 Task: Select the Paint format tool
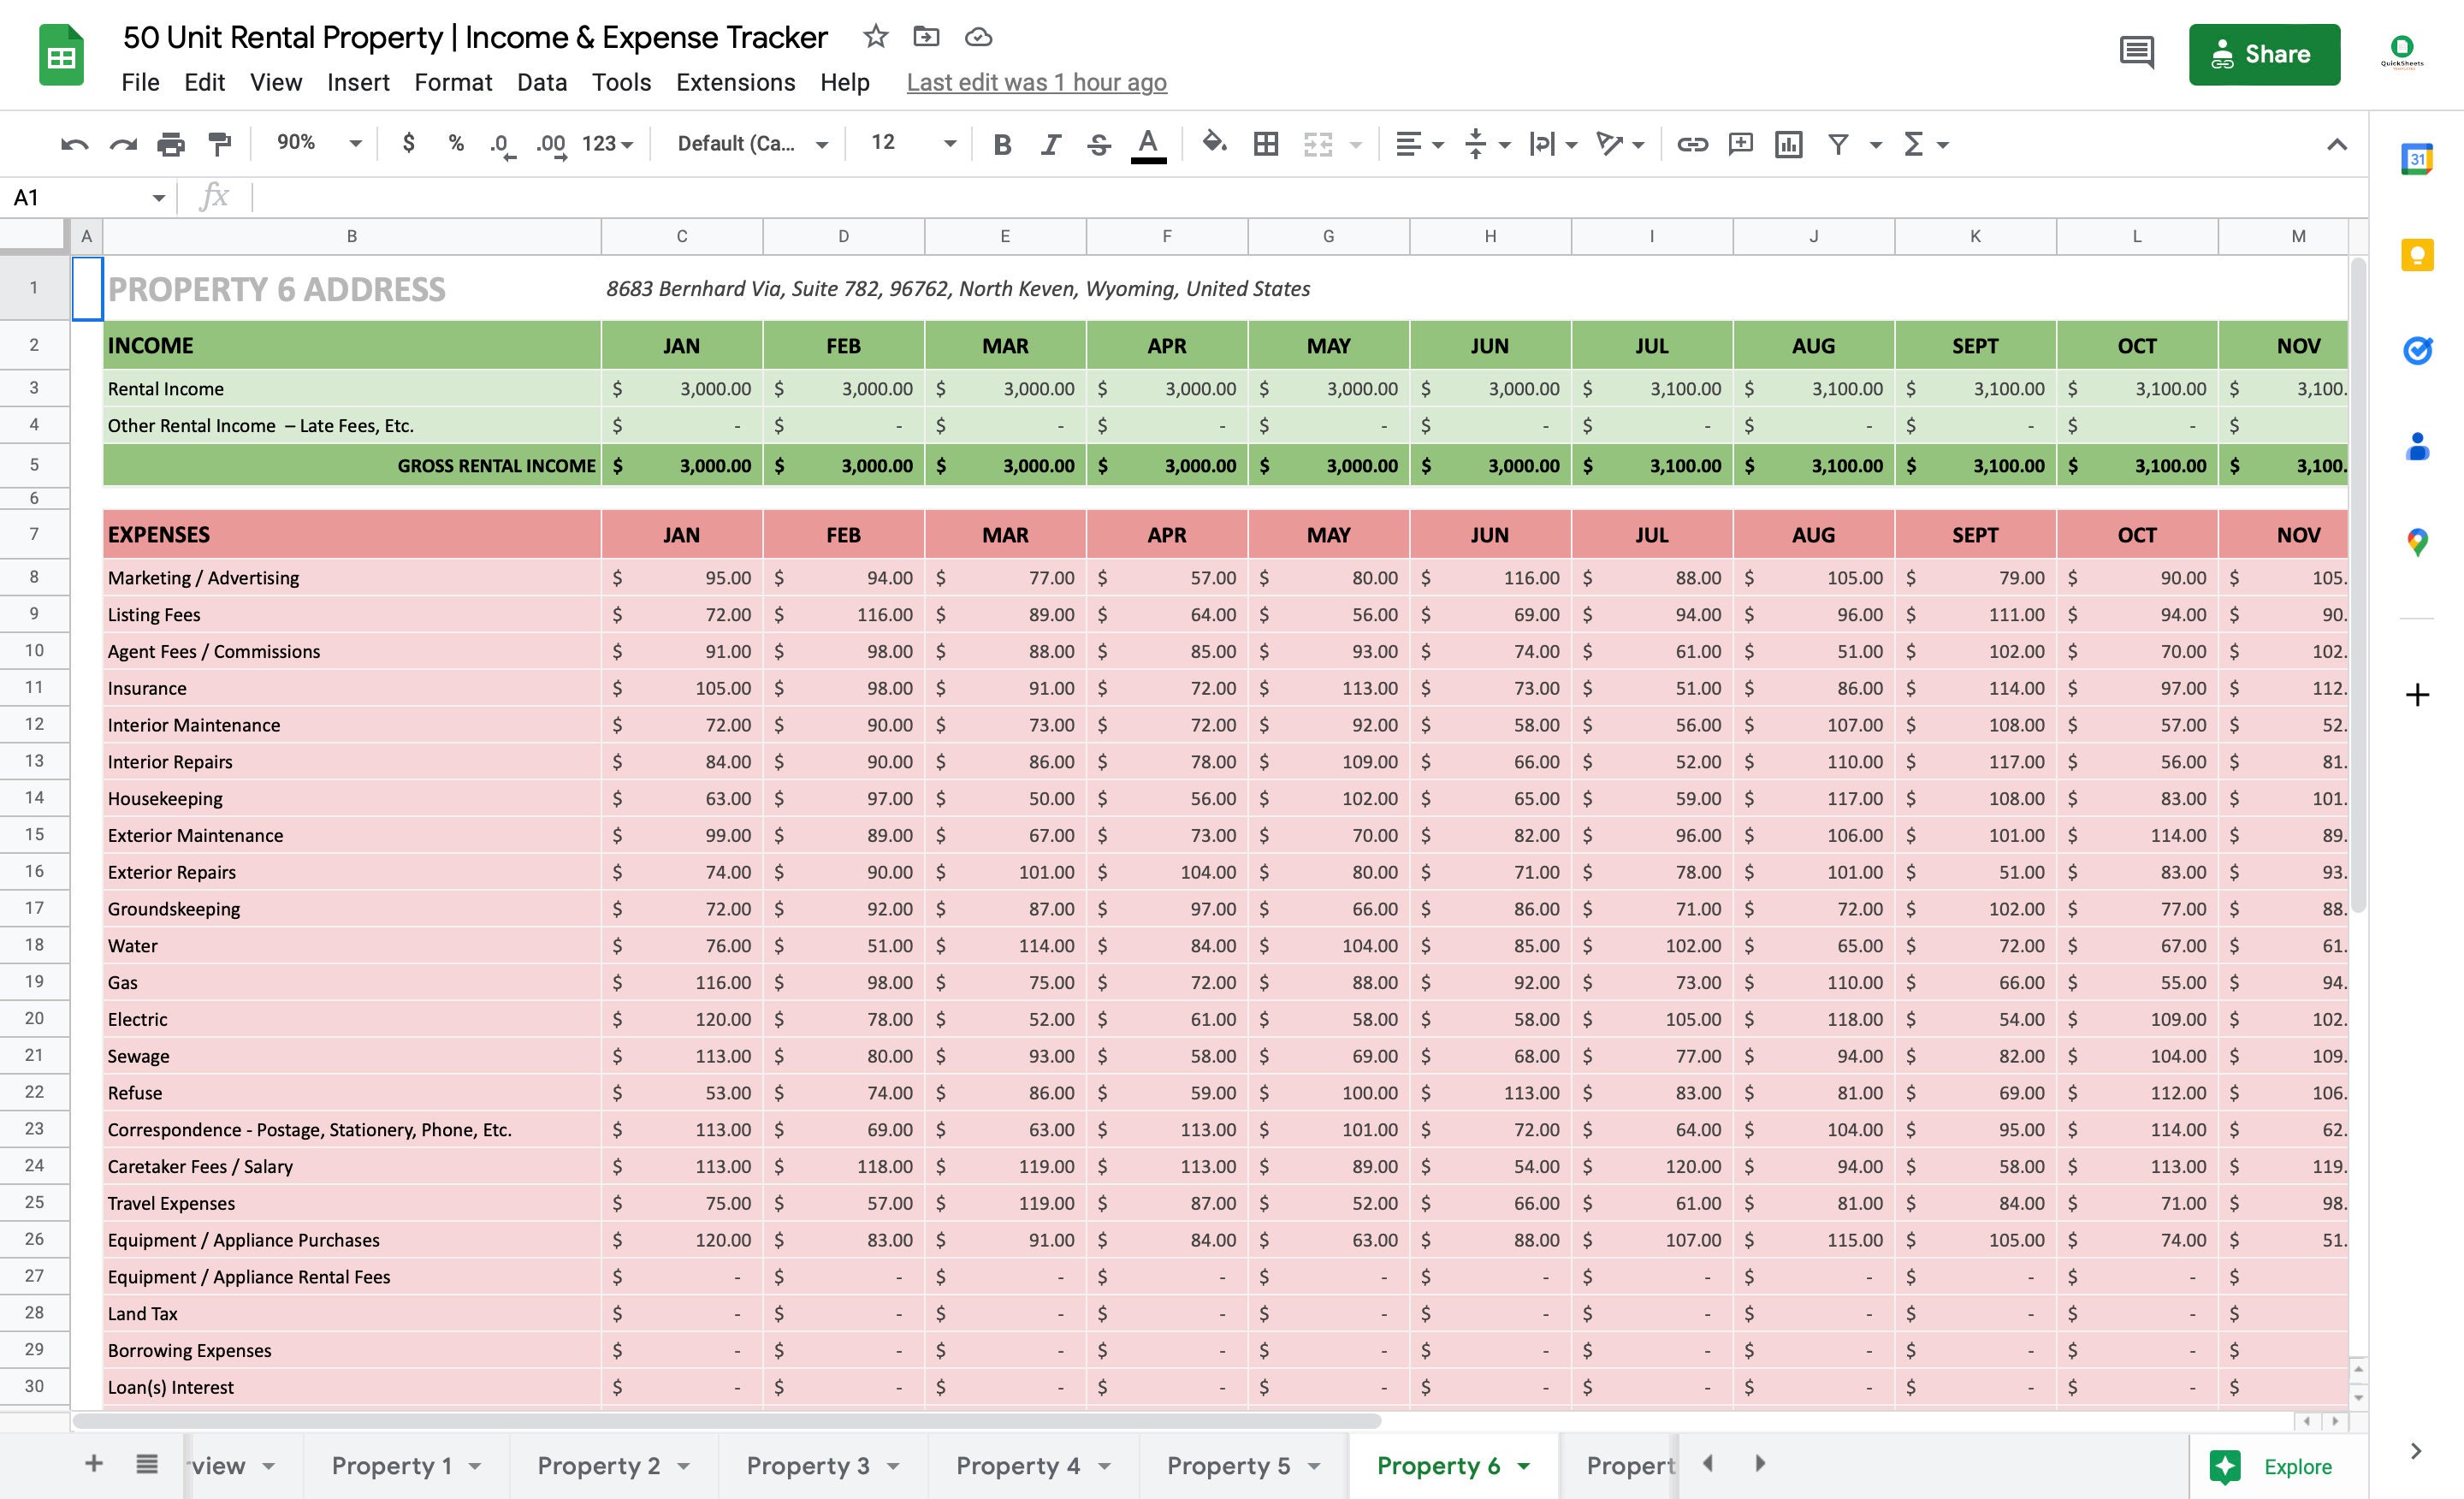click(220, 145)
